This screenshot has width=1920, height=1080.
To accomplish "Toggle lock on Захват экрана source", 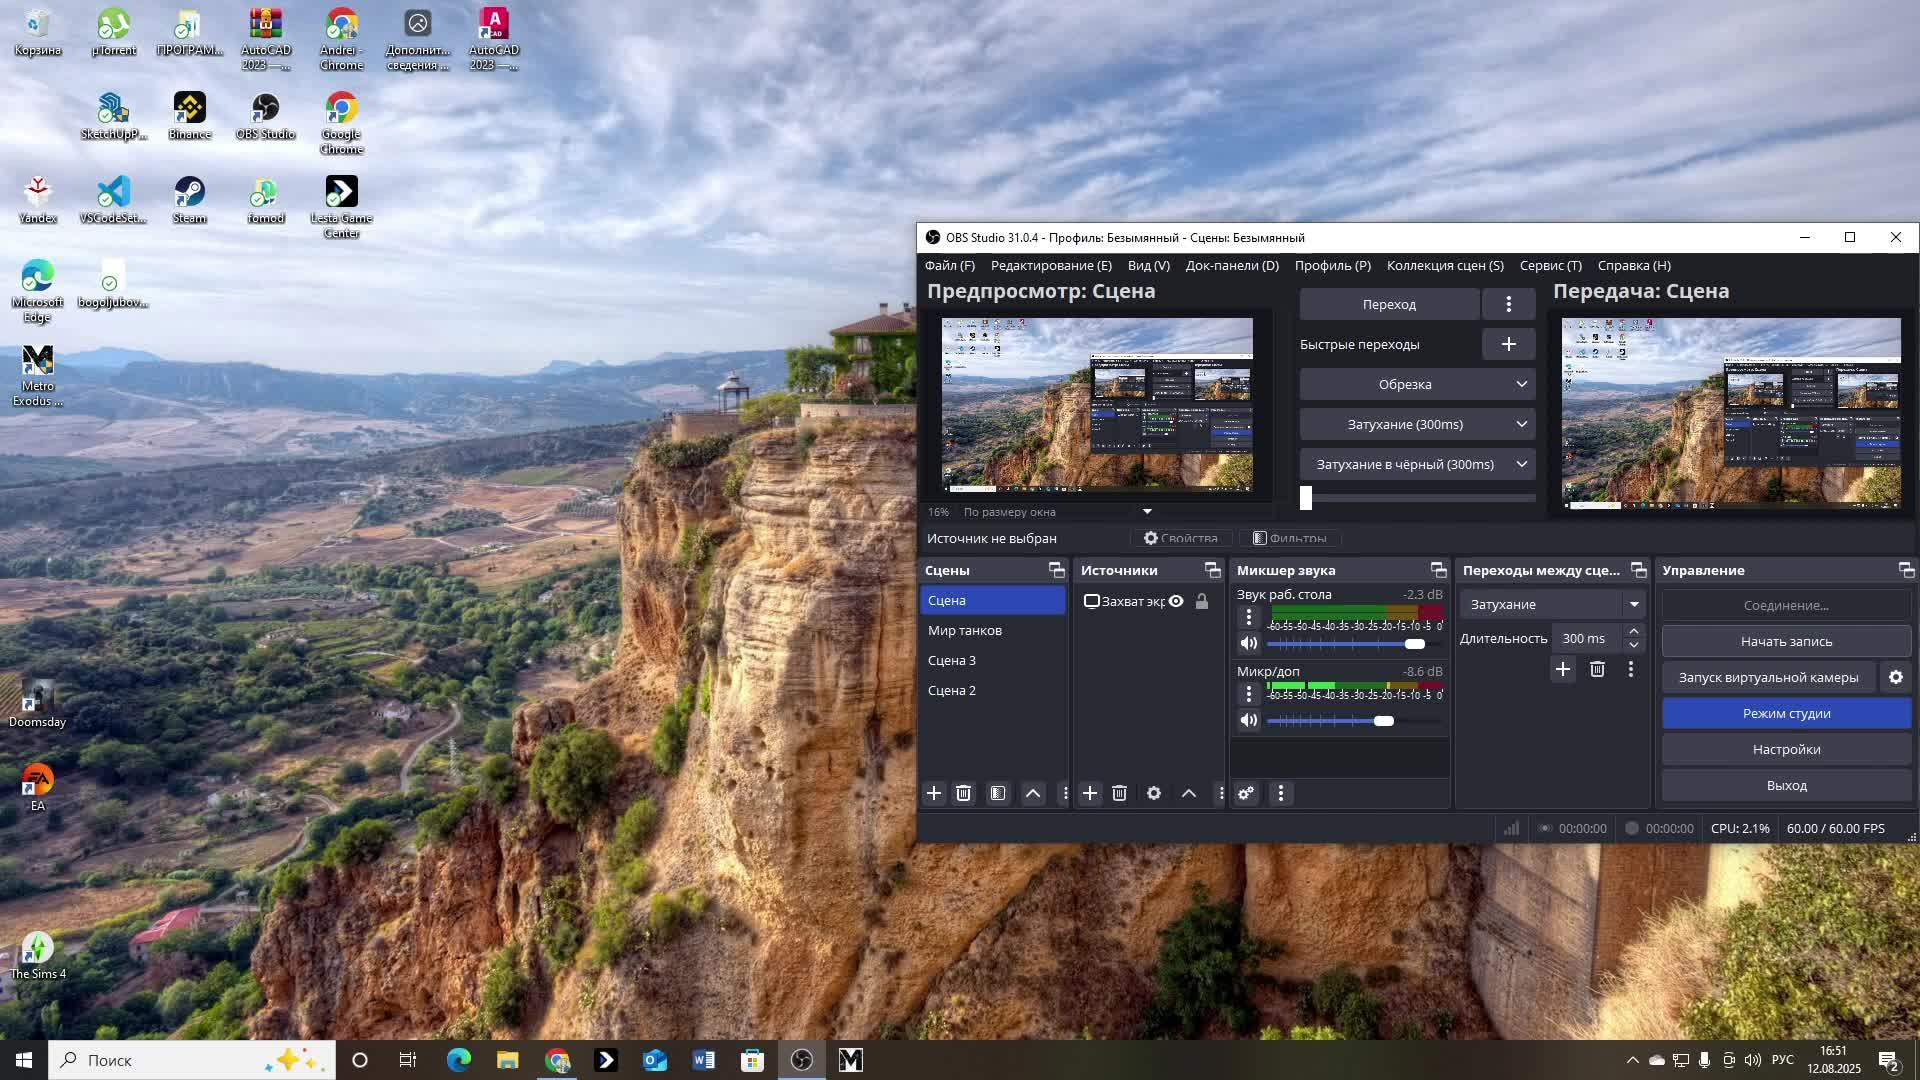I will pyautogui.click(x=1202, y=601).
